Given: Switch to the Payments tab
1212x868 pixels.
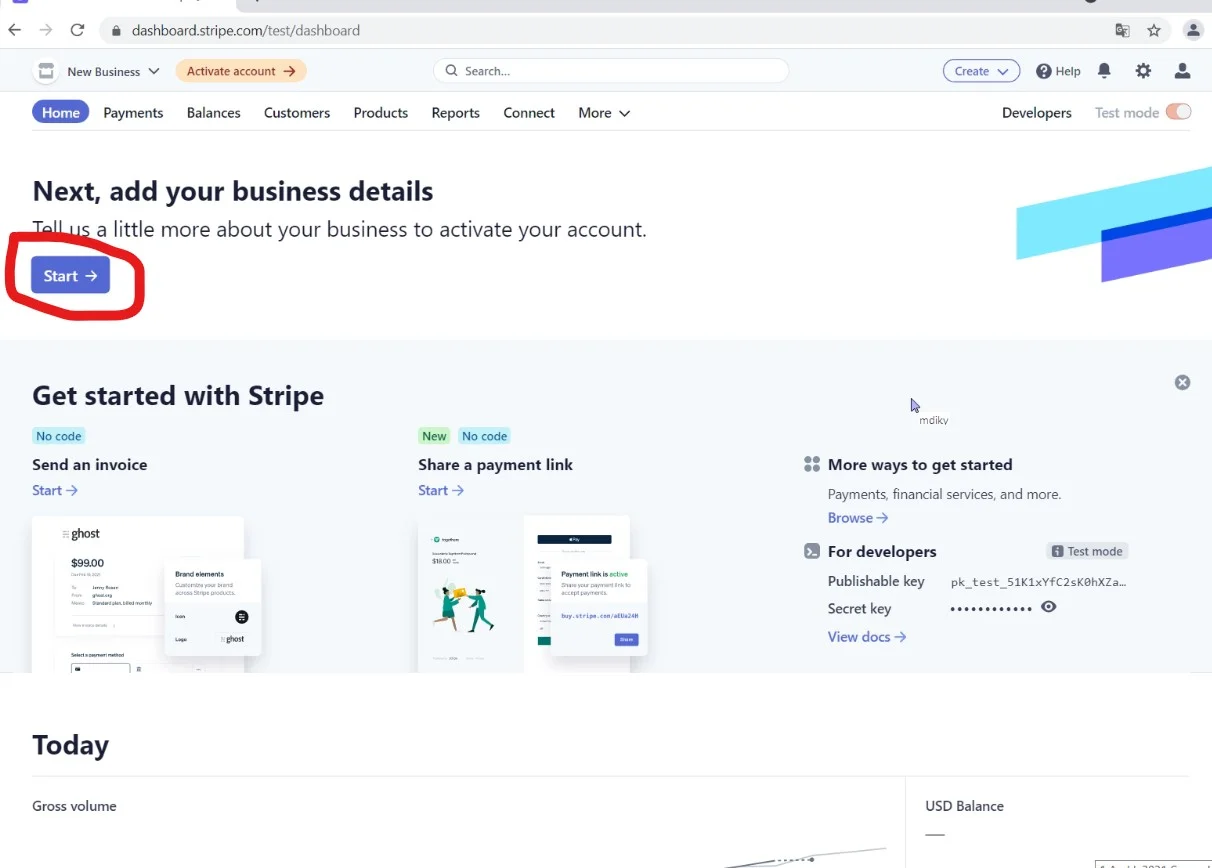Looking at the screenshot, I should click(x=133, y=113).
